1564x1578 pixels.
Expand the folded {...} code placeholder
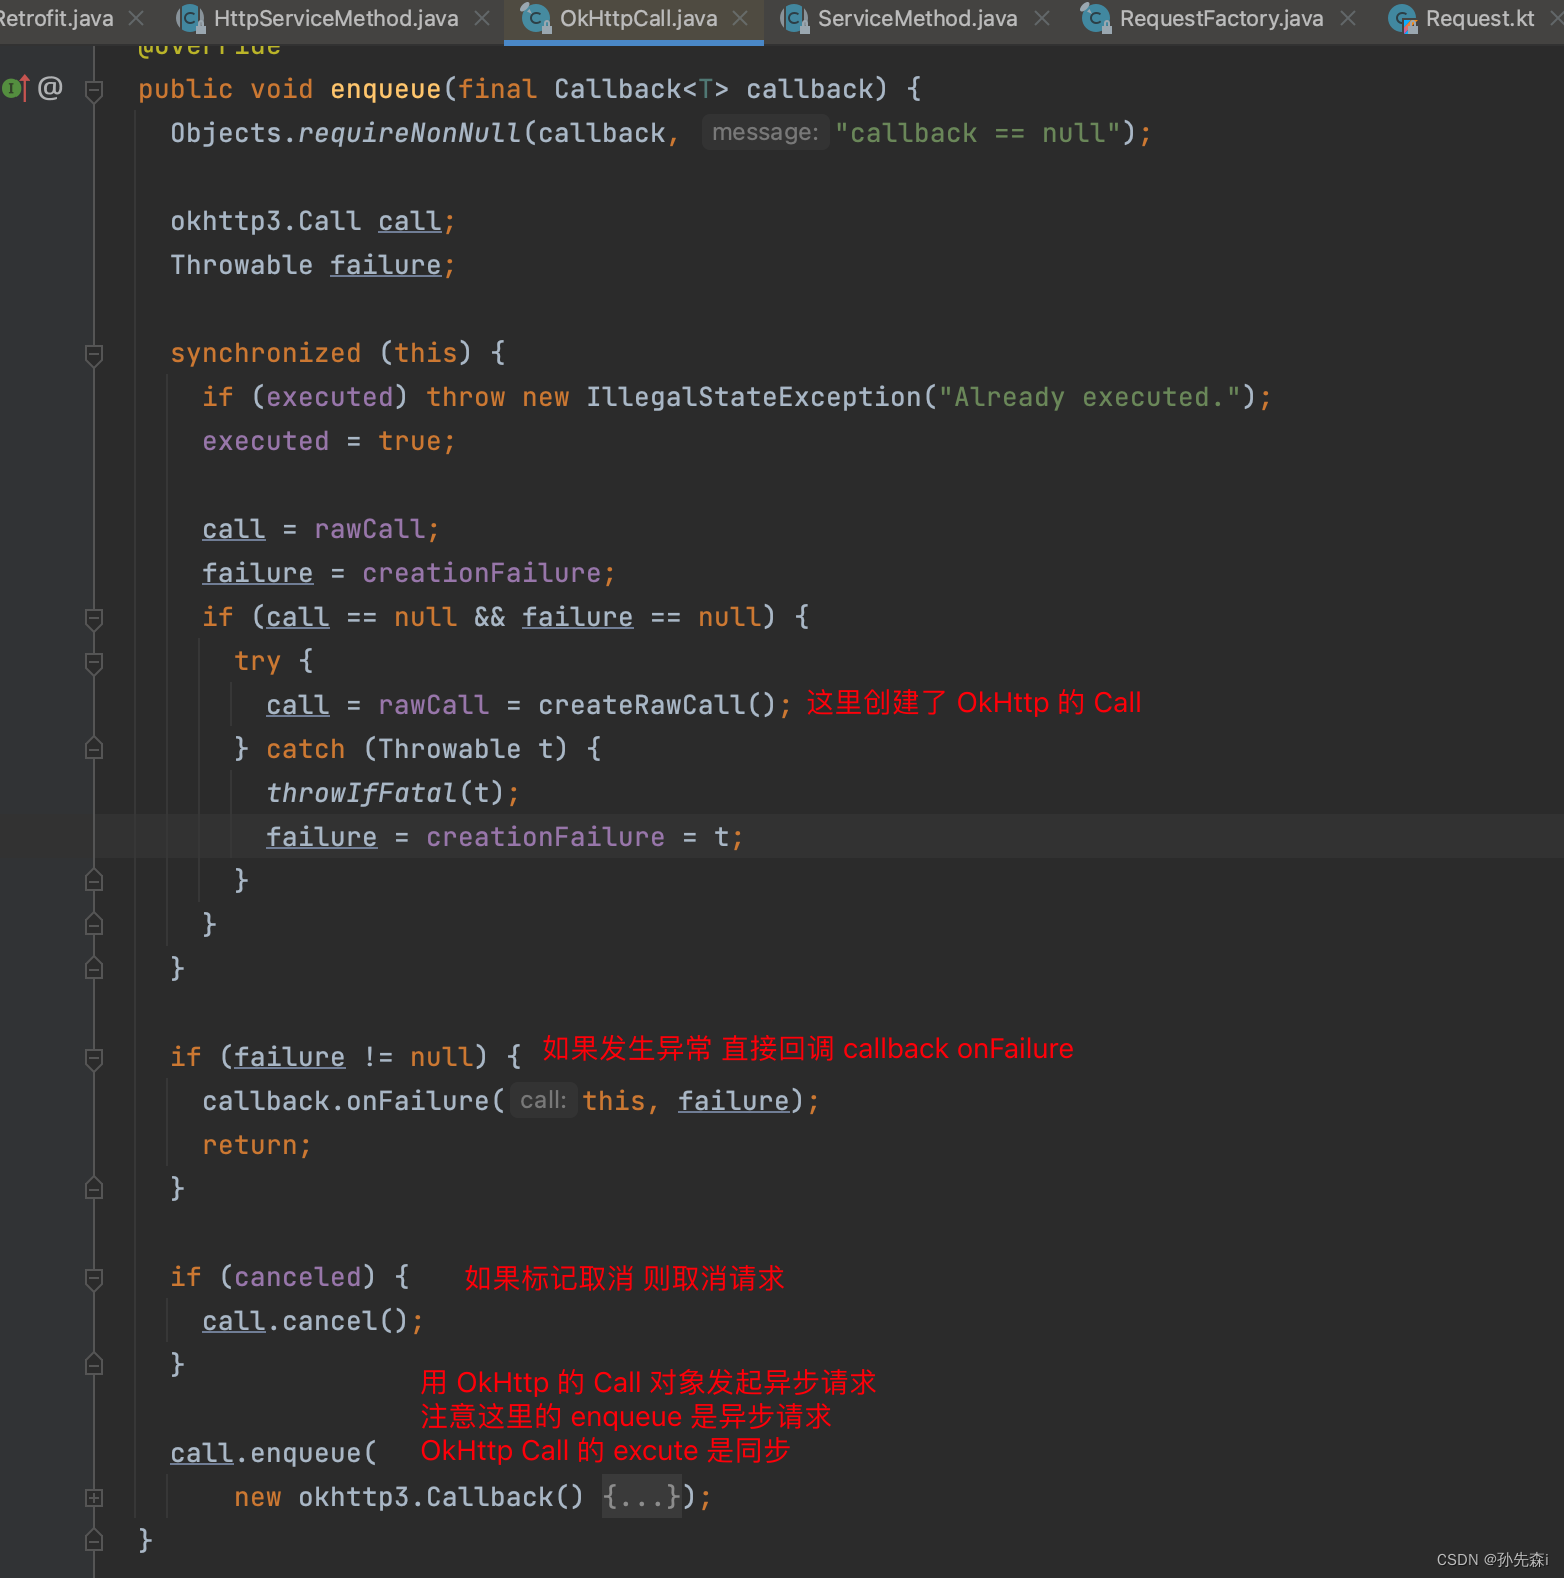tap(641, 1497)
